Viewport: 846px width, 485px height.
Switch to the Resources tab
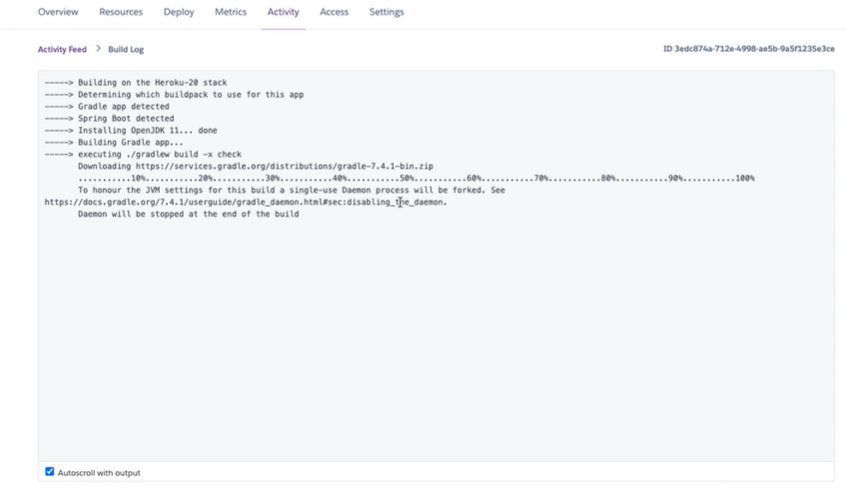click(x=121, y=12)
